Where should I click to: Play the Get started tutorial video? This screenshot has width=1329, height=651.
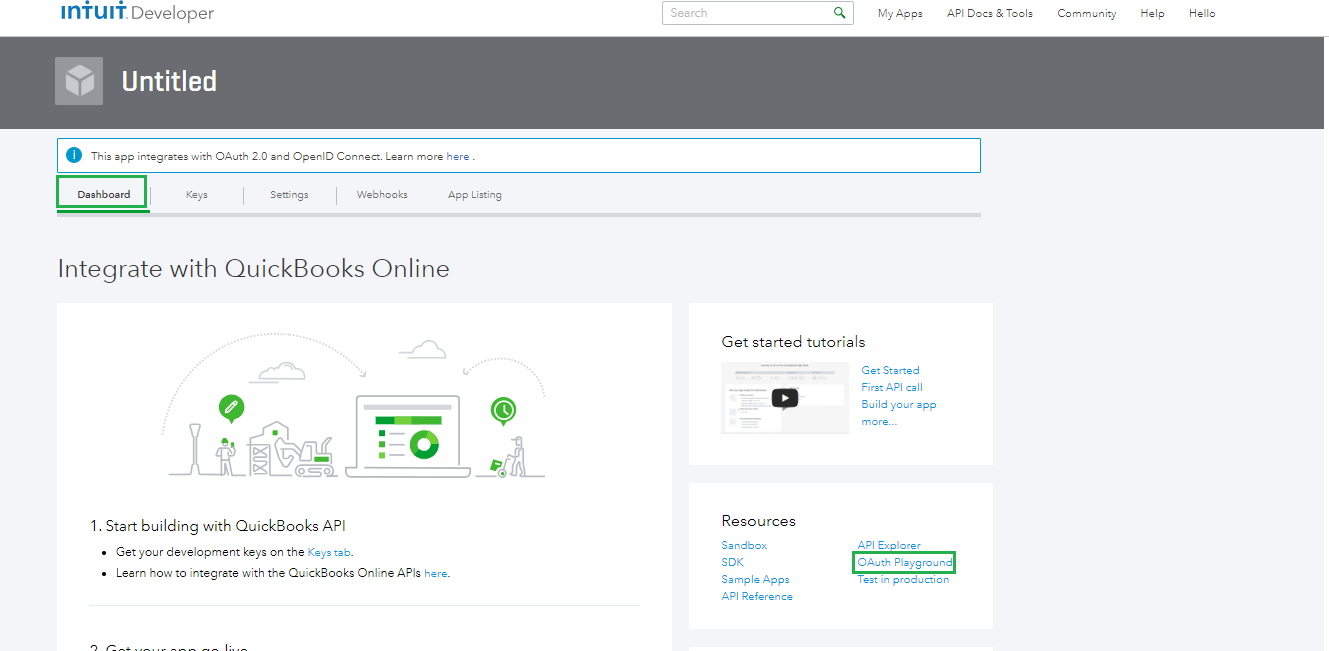click(785, 398)
